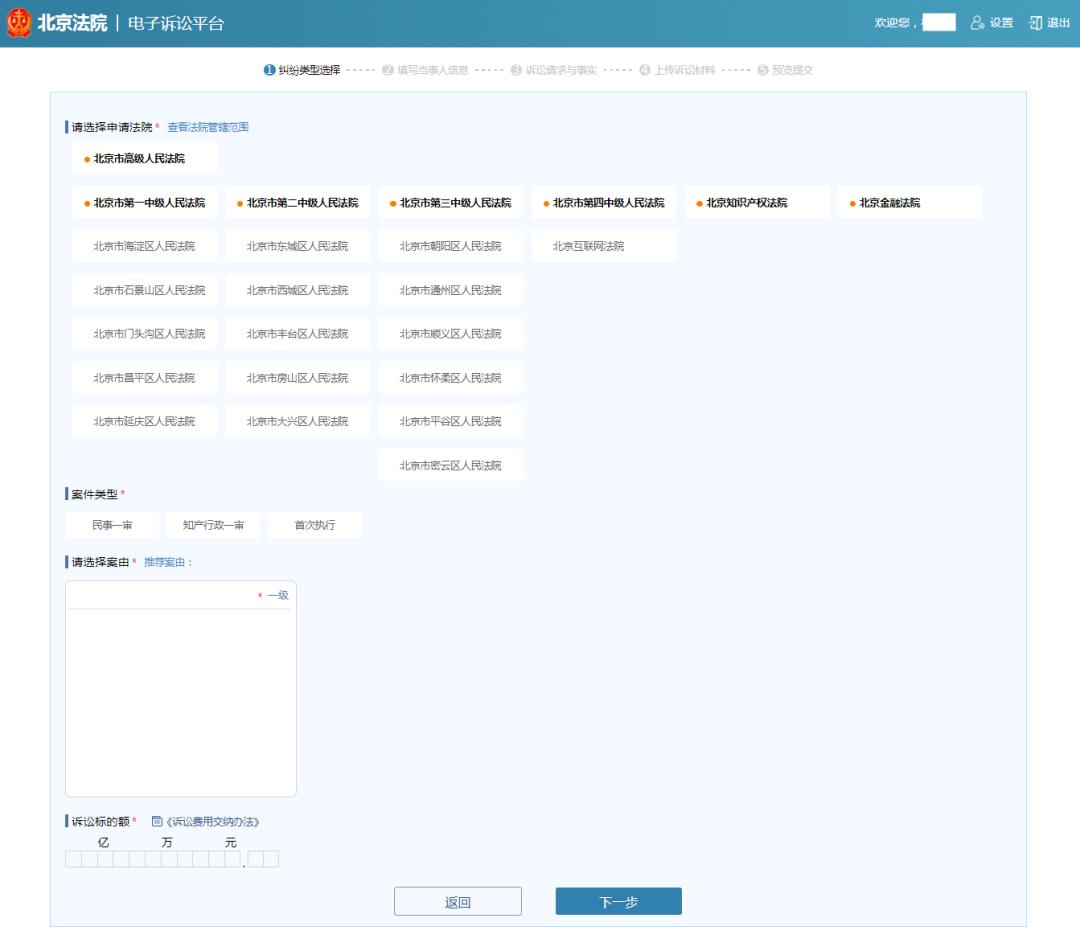This screenshot has width=1080, height=947.
Task: Choose 北京市东城区人民法院
Action: point(298,246)
